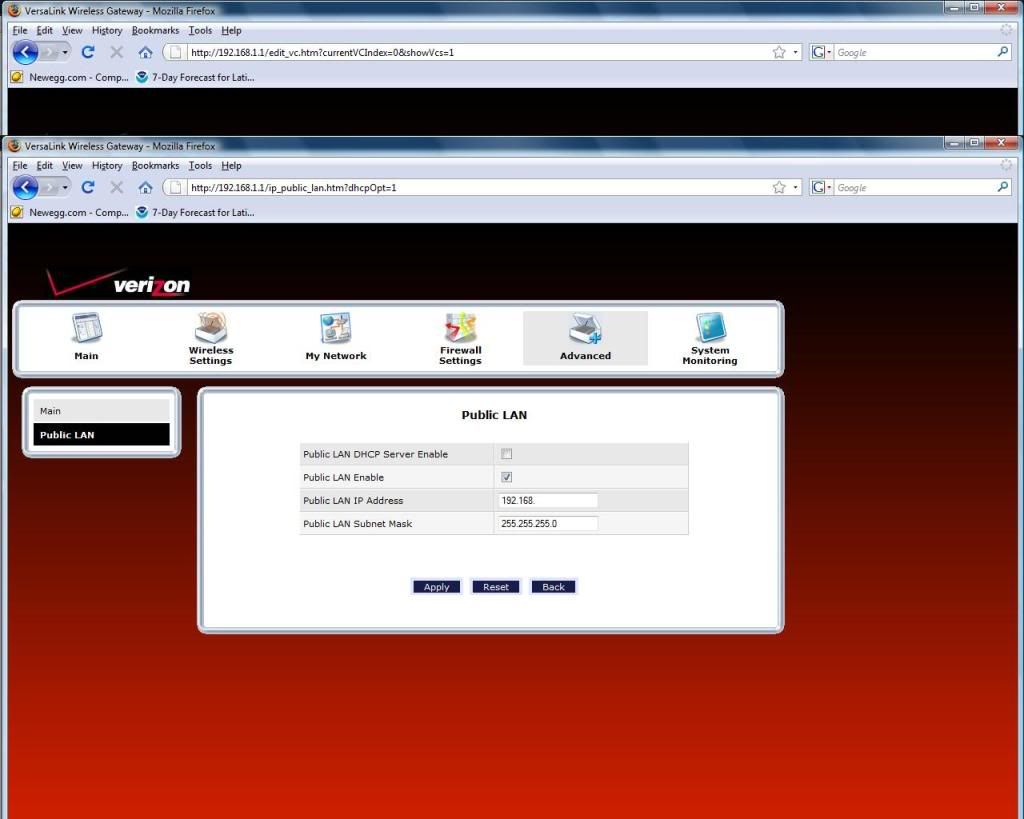Open the Google search engine dropdown in the Public LAN window
The width and height of the screenshot is (1024, 819).
tap(821, 187)
